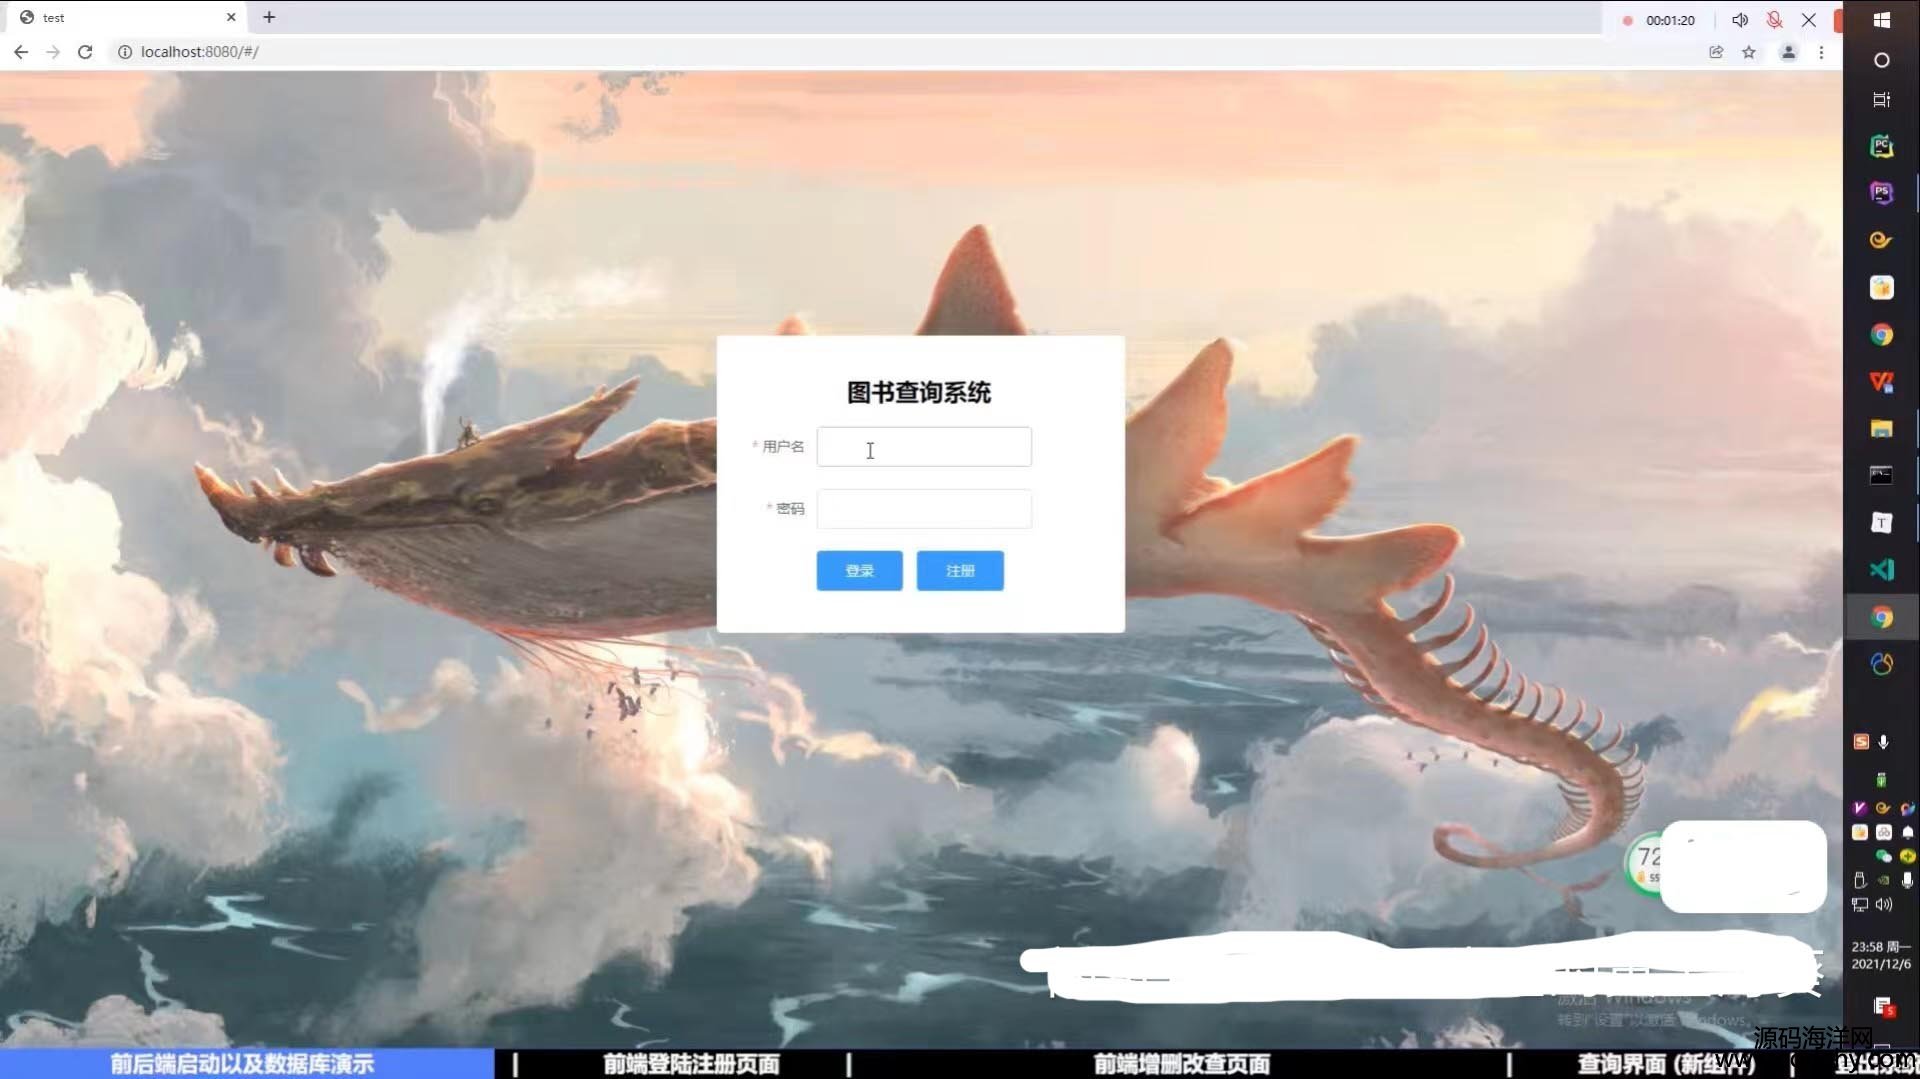The height and width of the screenshot is (1079, 1920).
Task: Click the address bar URL localhost:8080
Action: click(200, 52)
